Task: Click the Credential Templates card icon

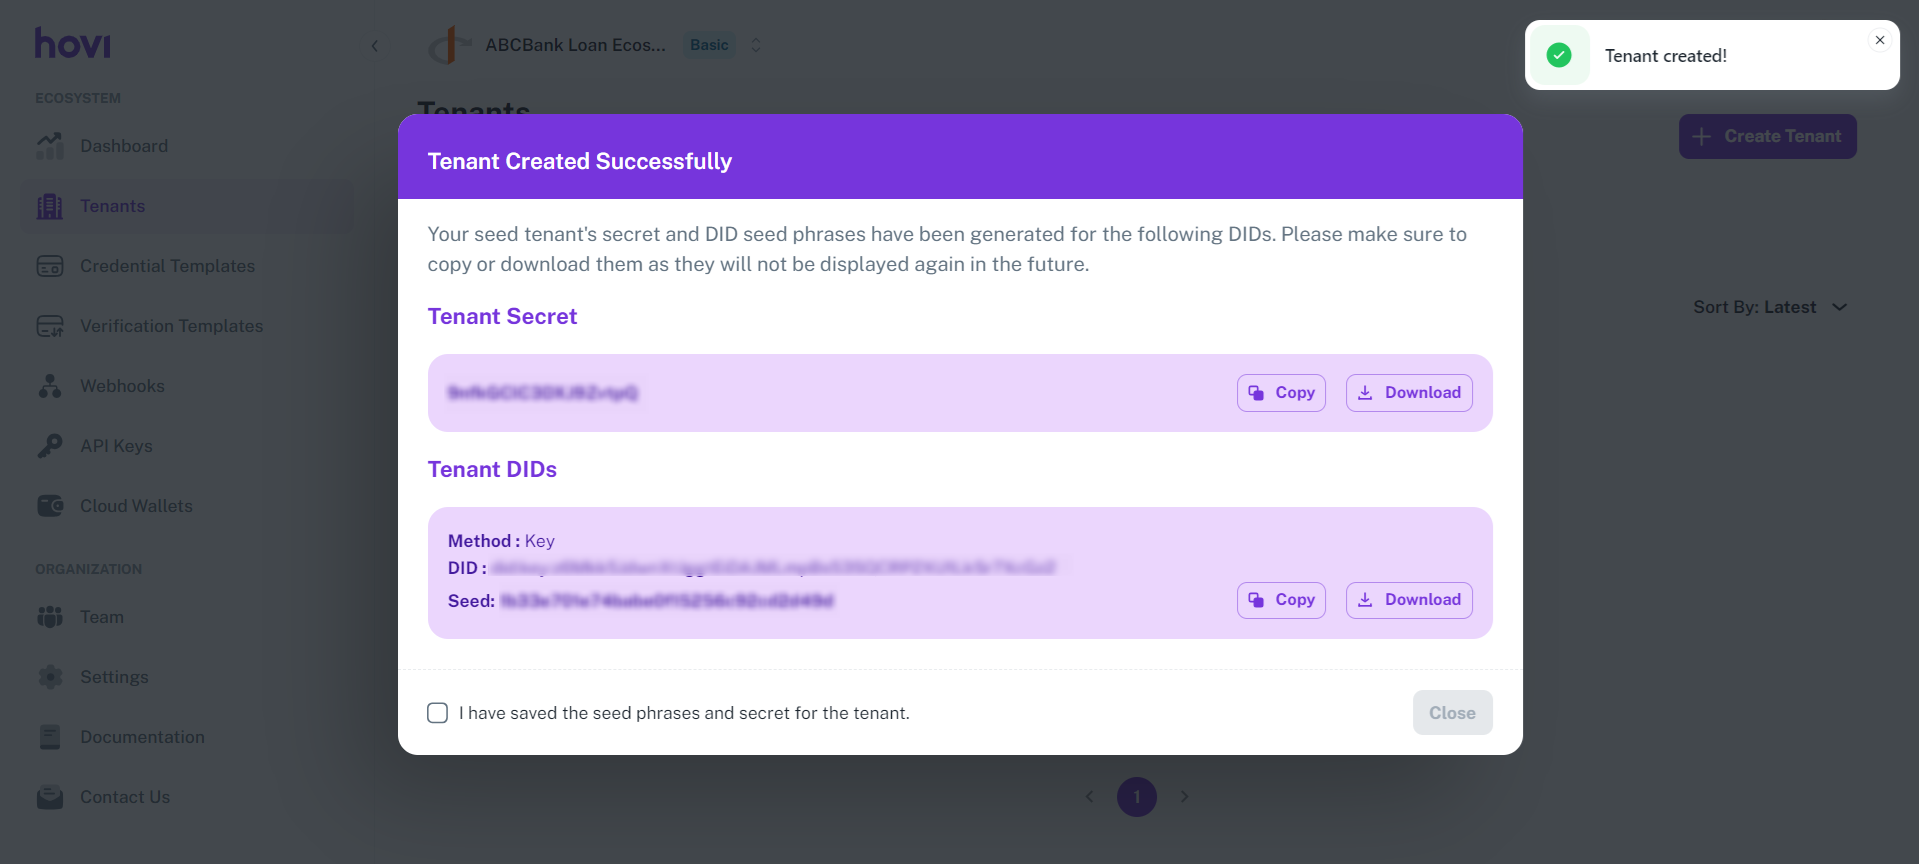Action: click(x=50, y=266)
